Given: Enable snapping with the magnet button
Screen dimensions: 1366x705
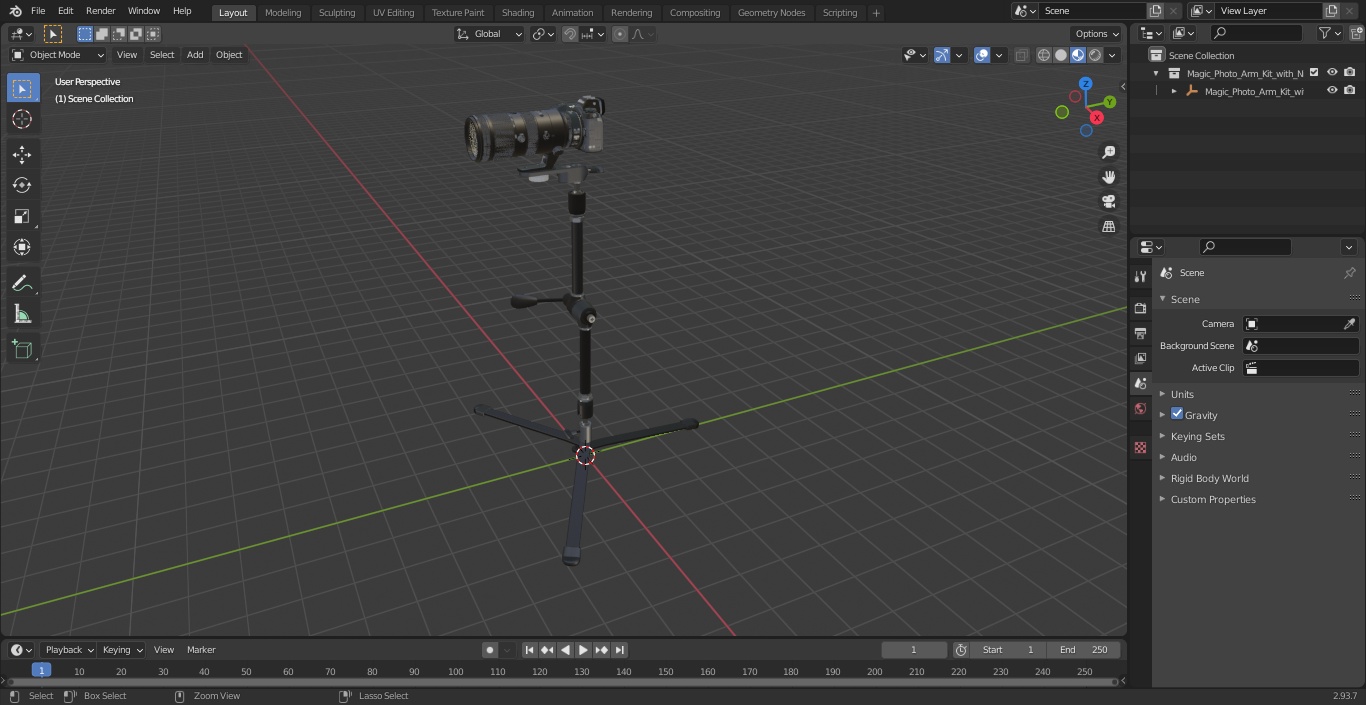Looking at the screenshot, I should (570, 34).
